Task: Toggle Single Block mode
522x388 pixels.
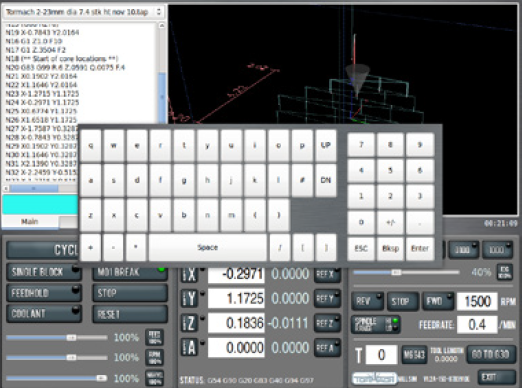Action: pos(44,272)
